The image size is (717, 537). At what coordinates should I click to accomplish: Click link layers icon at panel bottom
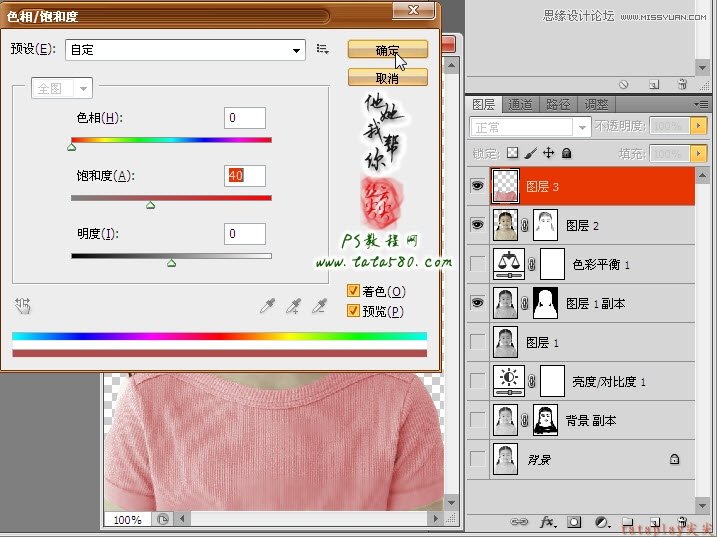click(519, 522)
